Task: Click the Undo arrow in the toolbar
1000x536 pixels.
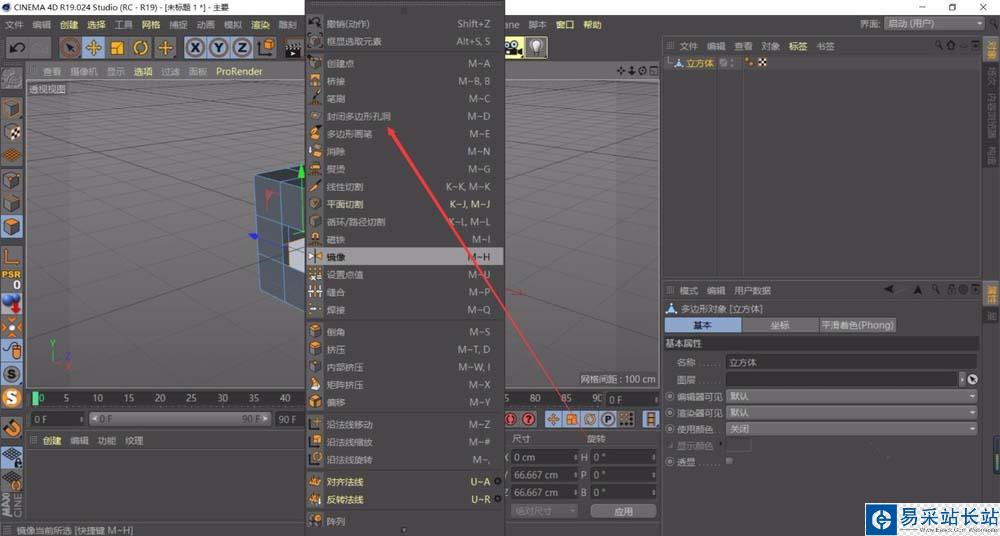Action: point(17,47)
